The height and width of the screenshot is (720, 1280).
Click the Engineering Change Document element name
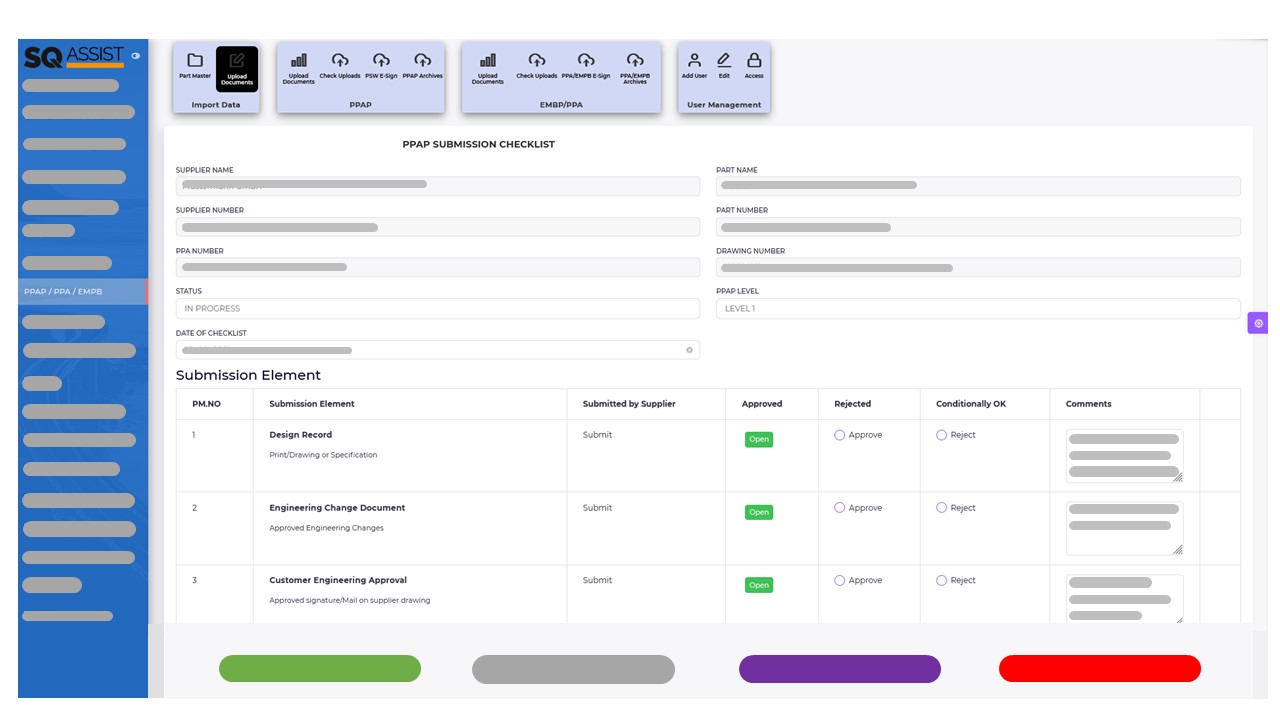(337, 508)
